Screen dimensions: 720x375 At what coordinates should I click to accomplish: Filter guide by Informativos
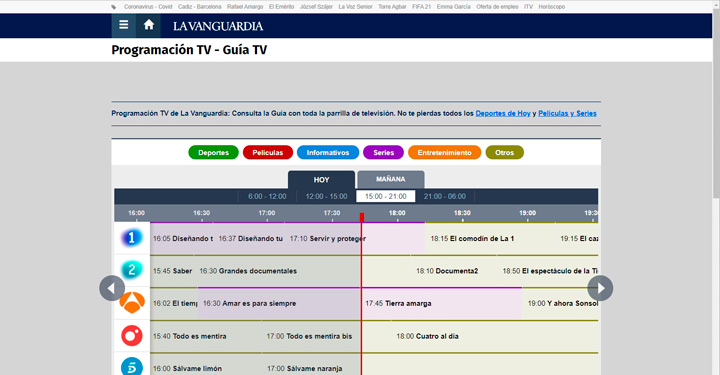pos(328,152)
